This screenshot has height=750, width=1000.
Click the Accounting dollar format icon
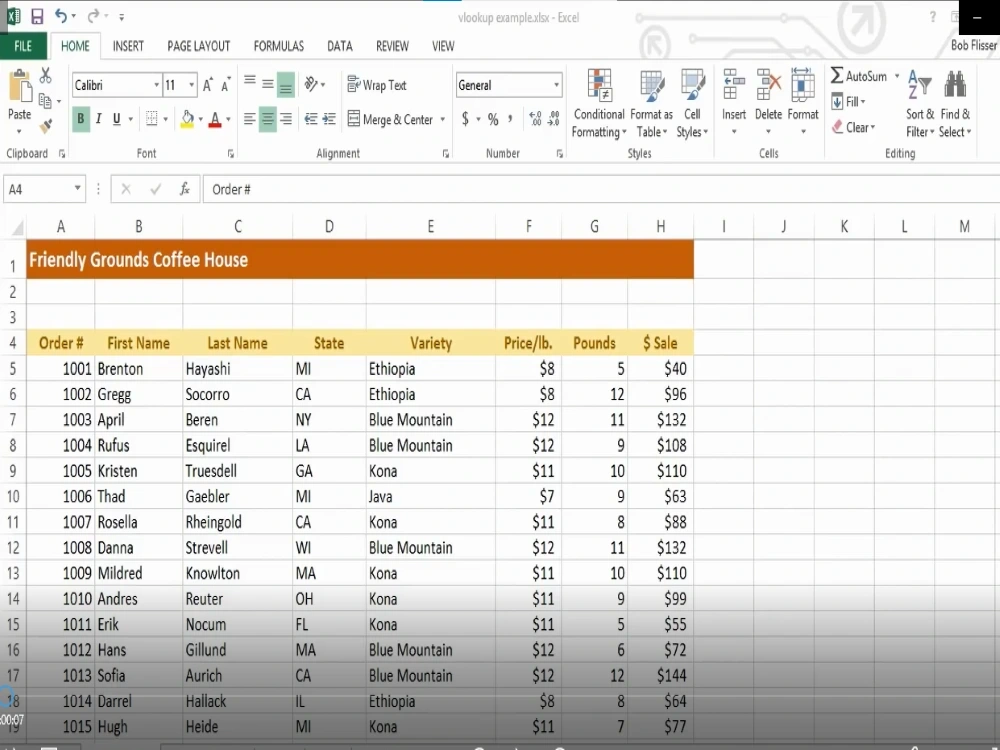tap(465, 119)
